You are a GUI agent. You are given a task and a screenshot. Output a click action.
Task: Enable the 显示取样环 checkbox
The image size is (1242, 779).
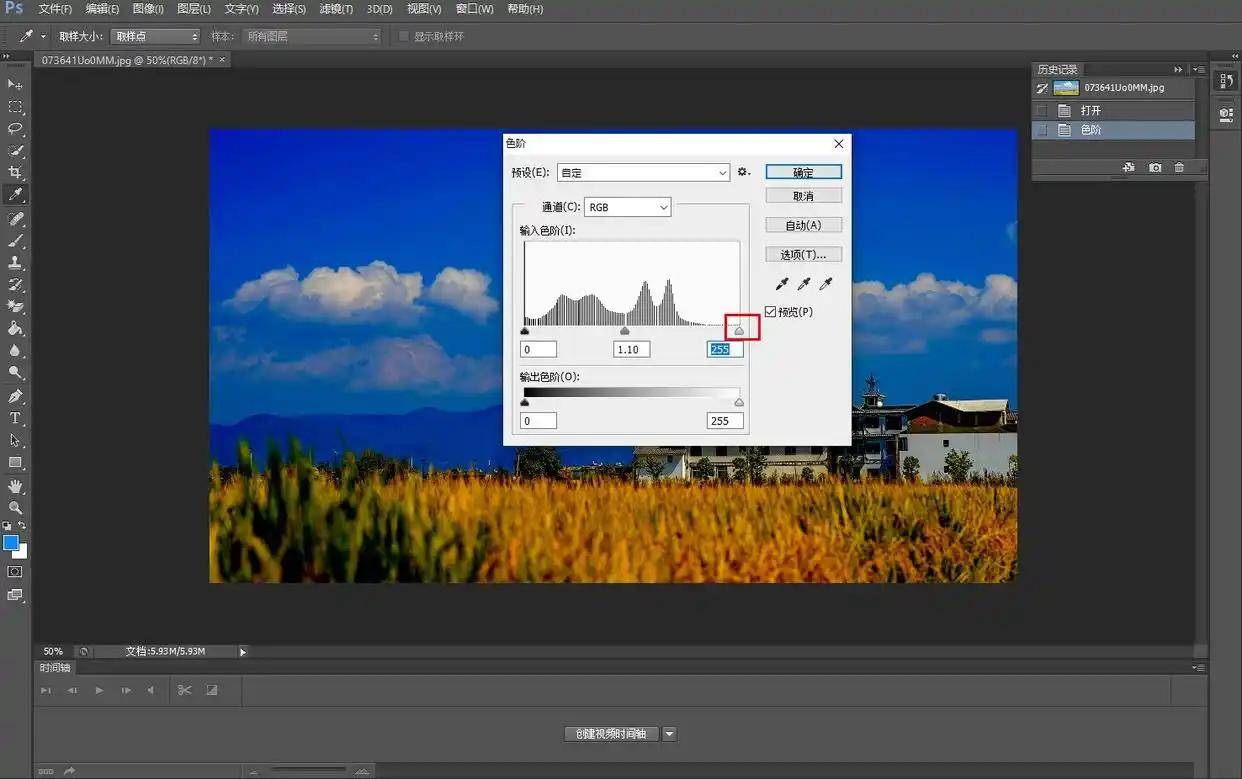click(404, 36)
